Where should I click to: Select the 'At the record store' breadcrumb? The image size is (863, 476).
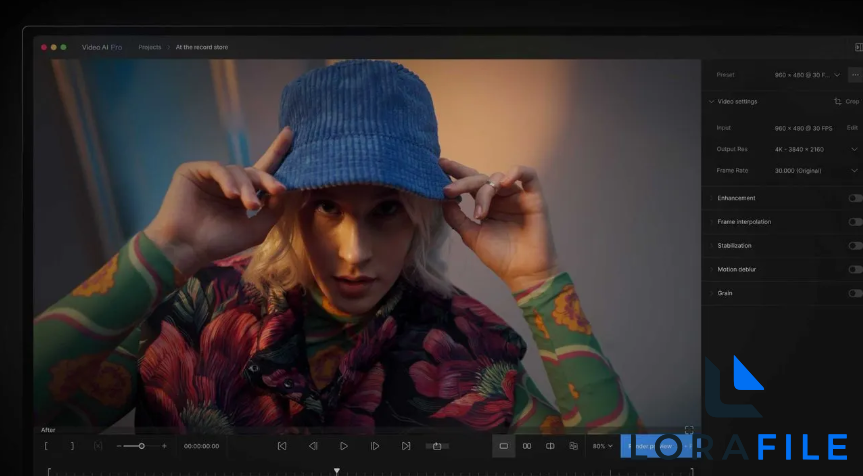click(201, 47)
